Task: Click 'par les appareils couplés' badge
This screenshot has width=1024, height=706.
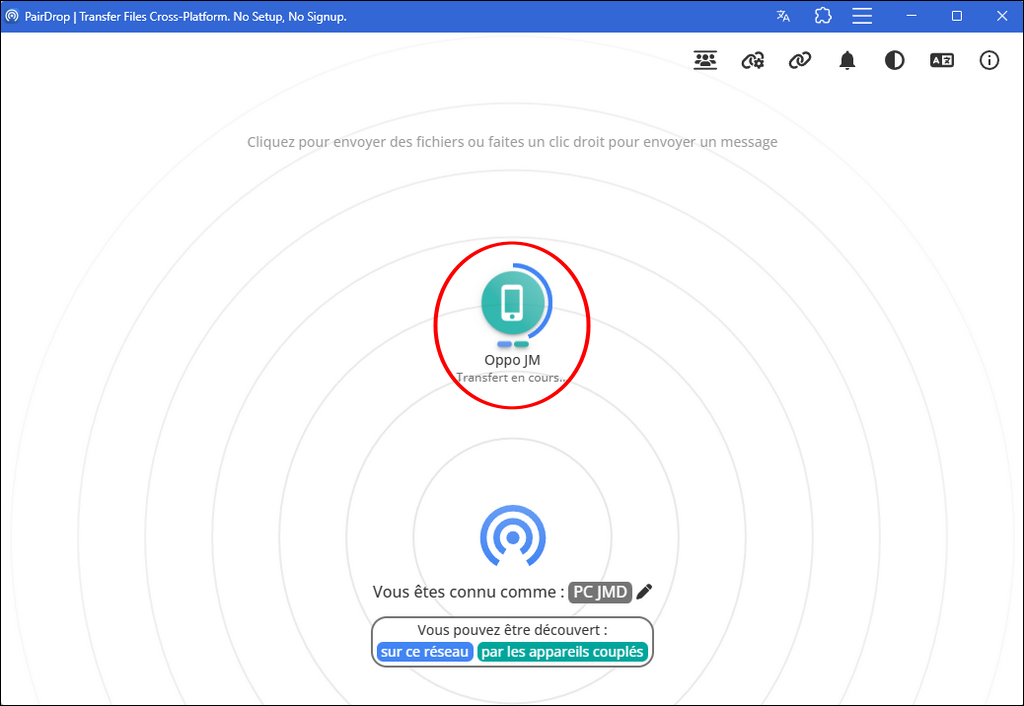Action: [x=563, y=652]
